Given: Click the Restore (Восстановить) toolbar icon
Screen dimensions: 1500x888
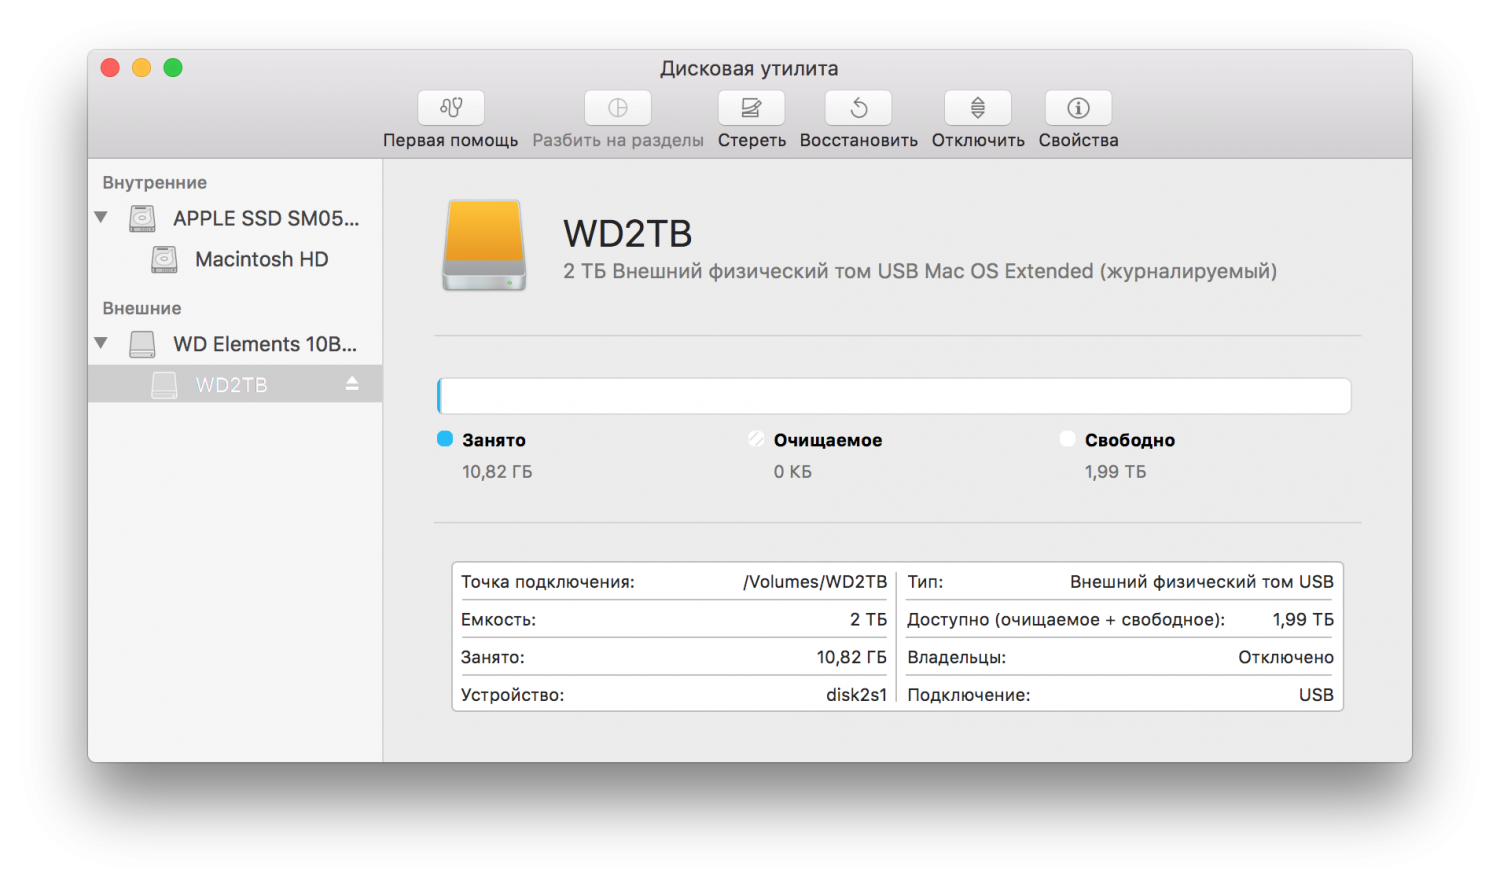Looking at the screenshot, I should coord(858,108).
